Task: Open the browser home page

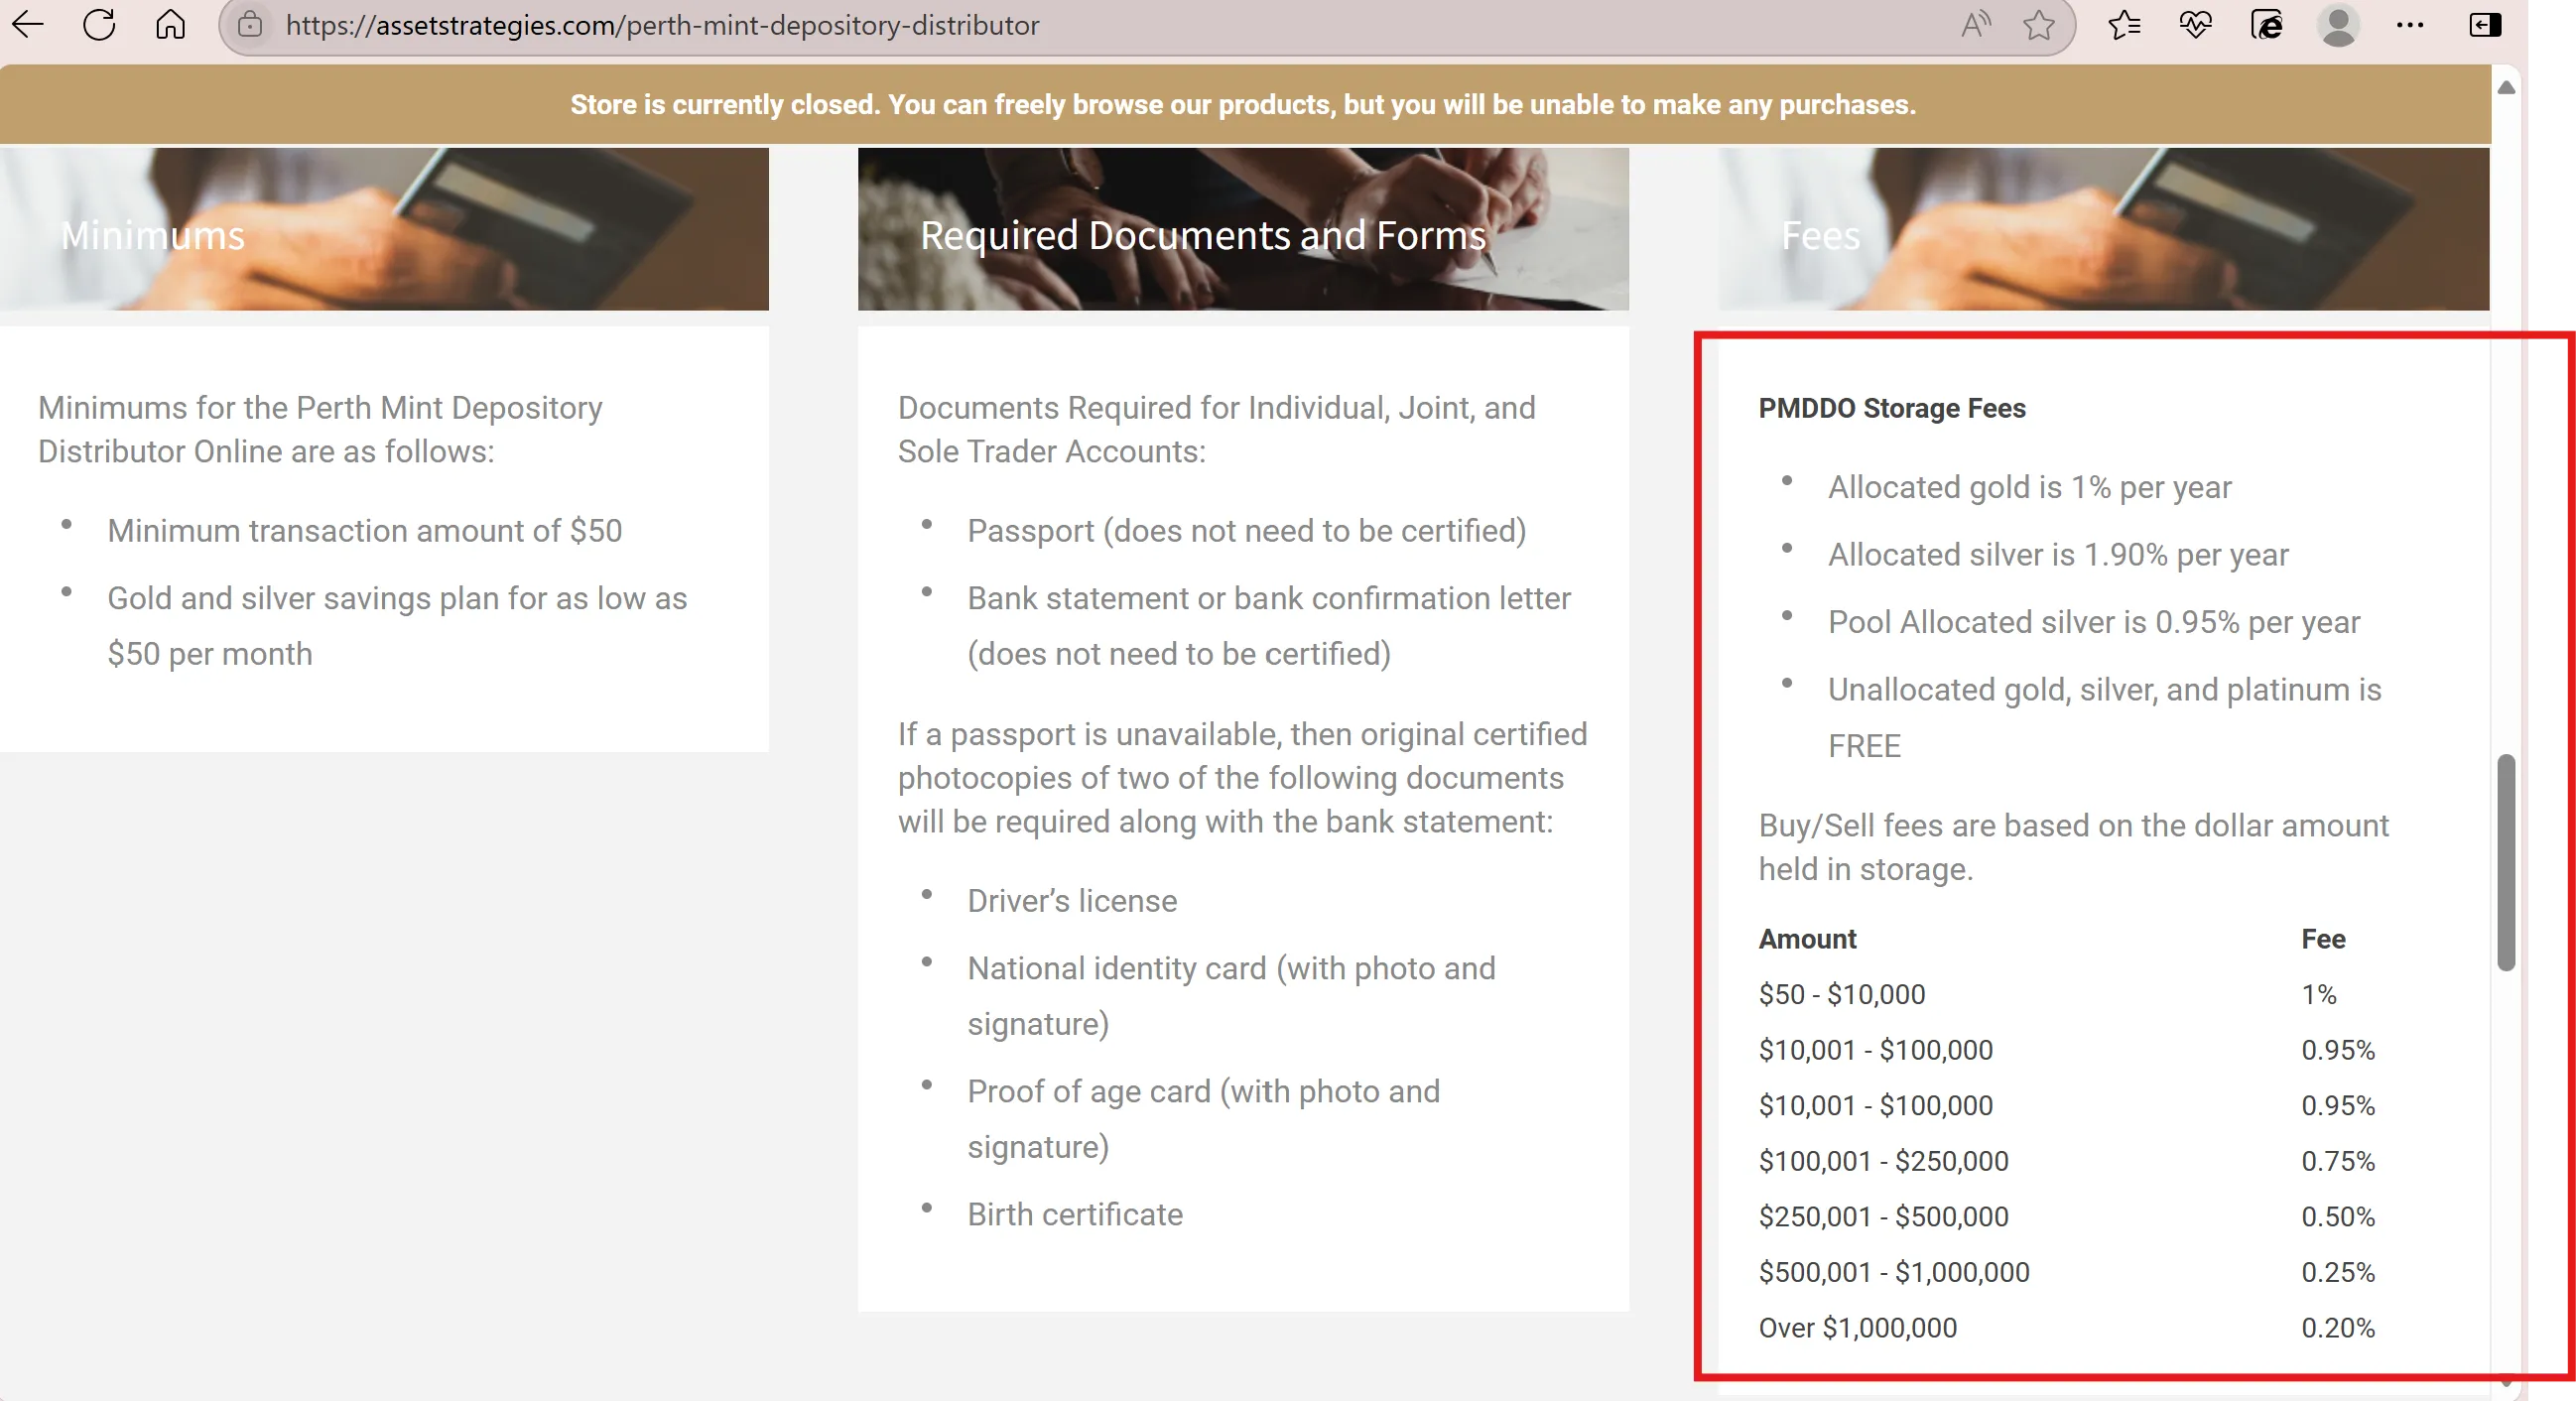Action: tap(170, 24)
